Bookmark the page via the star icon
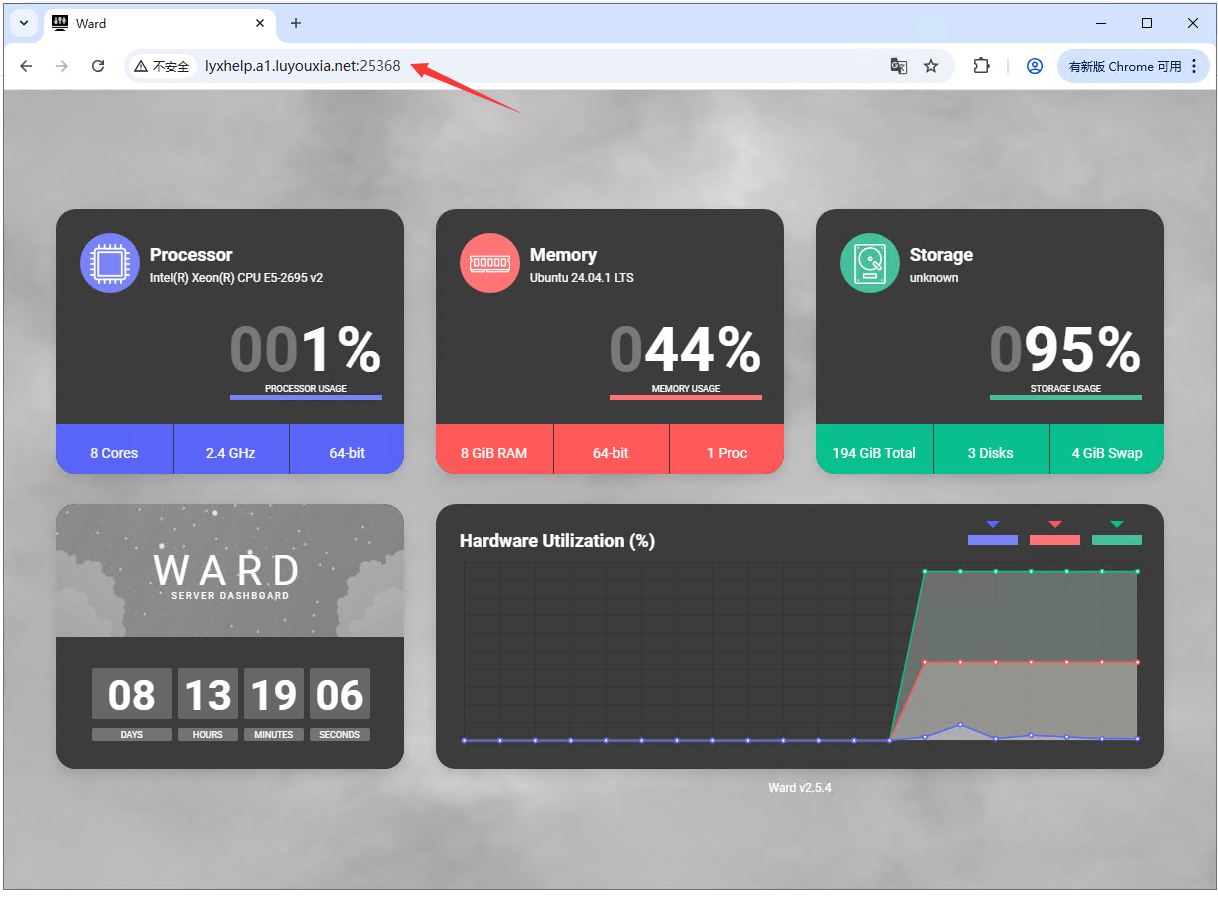Screen dimensions: 1218x898 point(932,66)
